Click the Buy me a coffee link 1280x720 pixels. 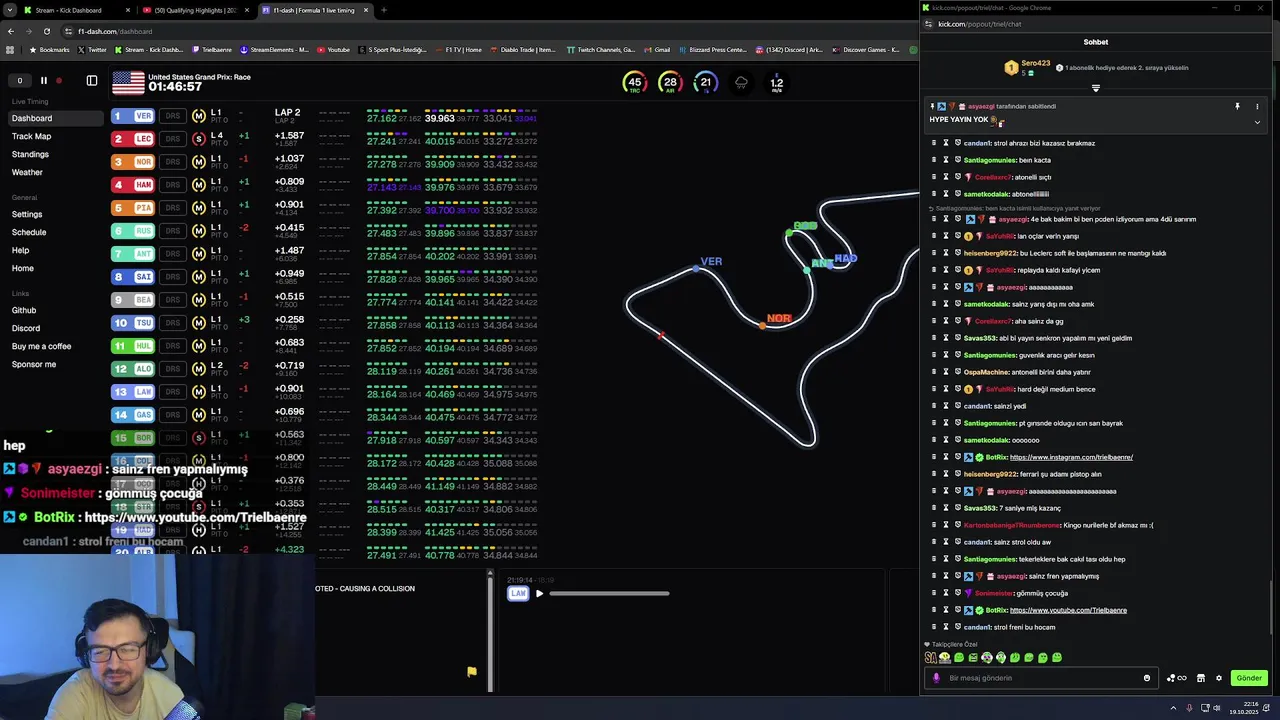[41, 346]
